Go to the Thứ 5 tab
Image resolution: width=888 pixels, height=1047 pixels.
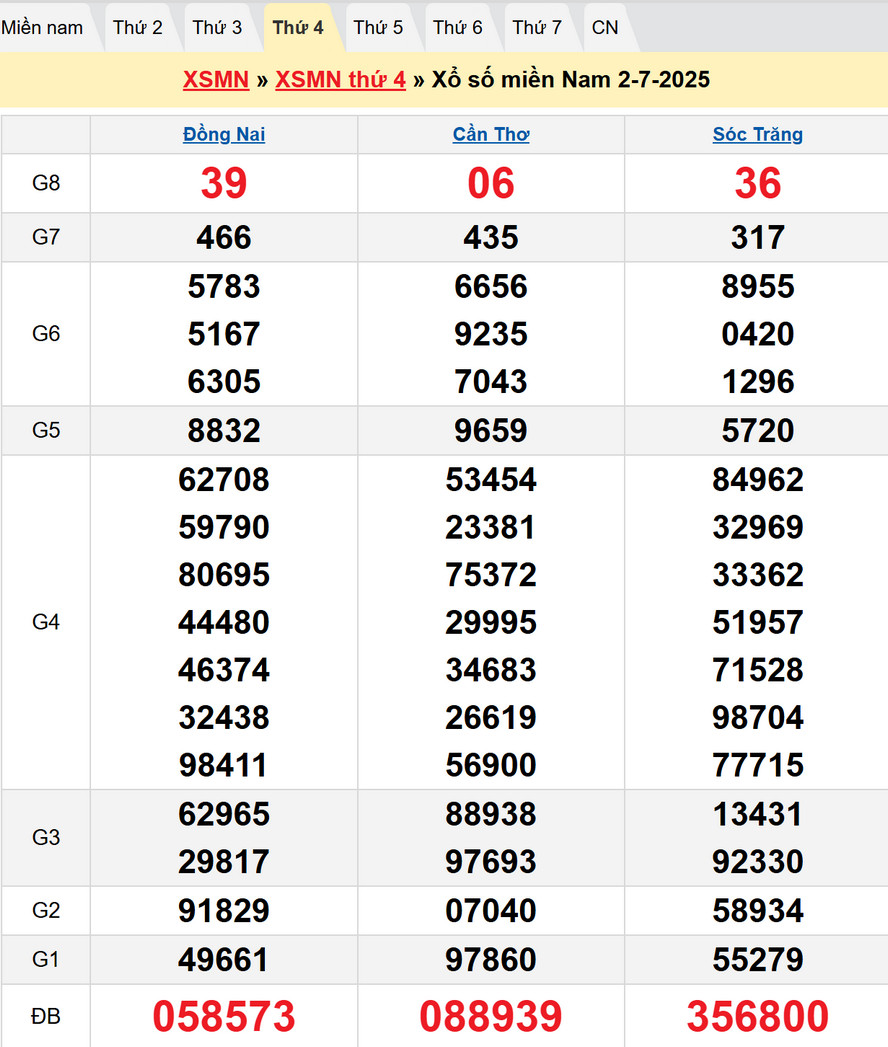coord(378,28)
